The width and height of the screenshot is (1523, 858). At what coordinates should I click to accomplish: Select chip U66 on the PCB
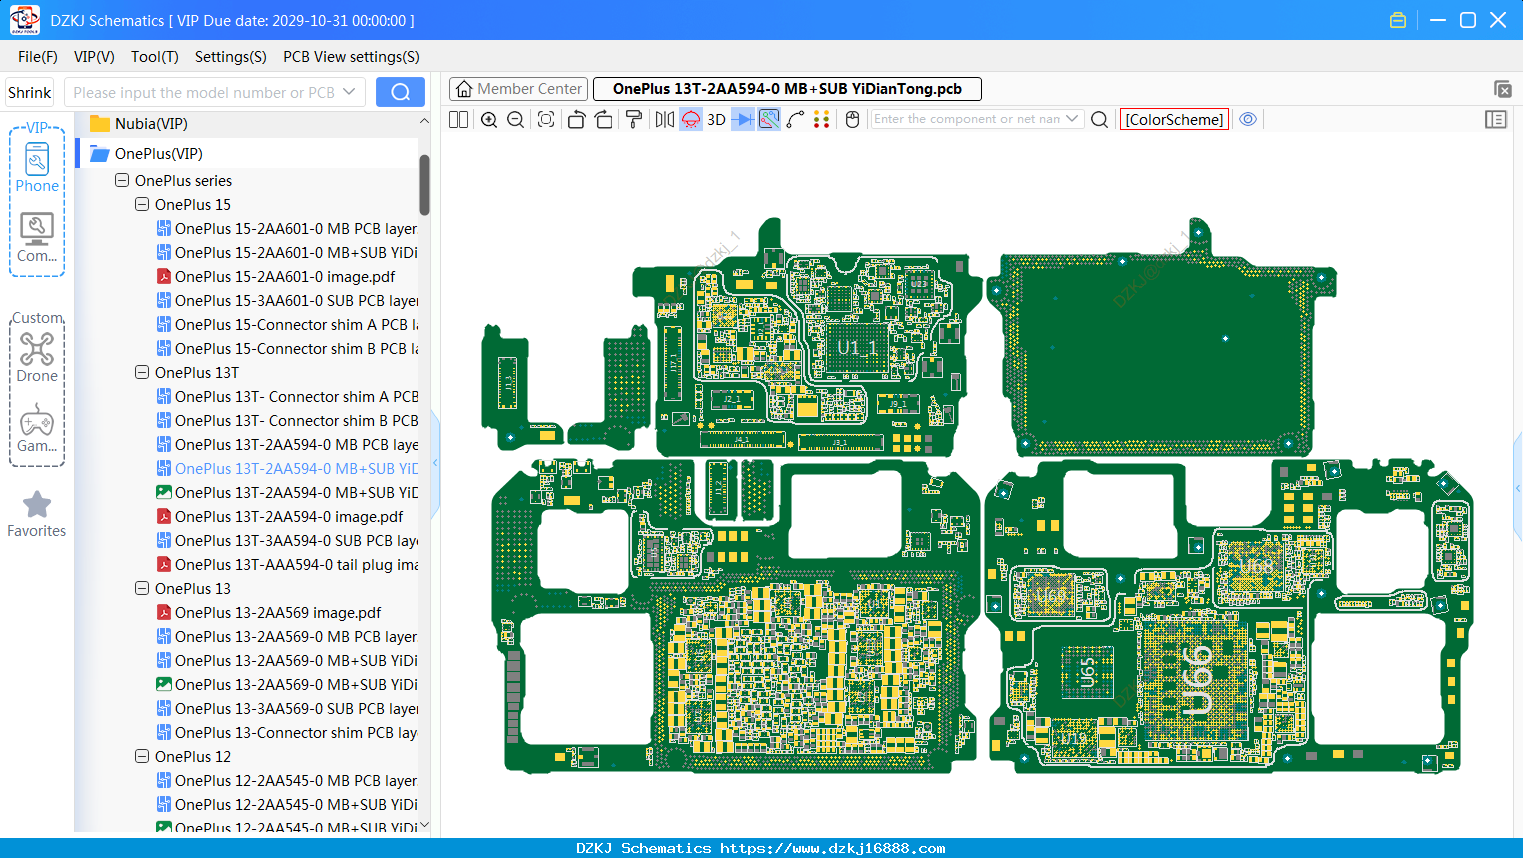pyautogui.click(x=1196, y=680)
